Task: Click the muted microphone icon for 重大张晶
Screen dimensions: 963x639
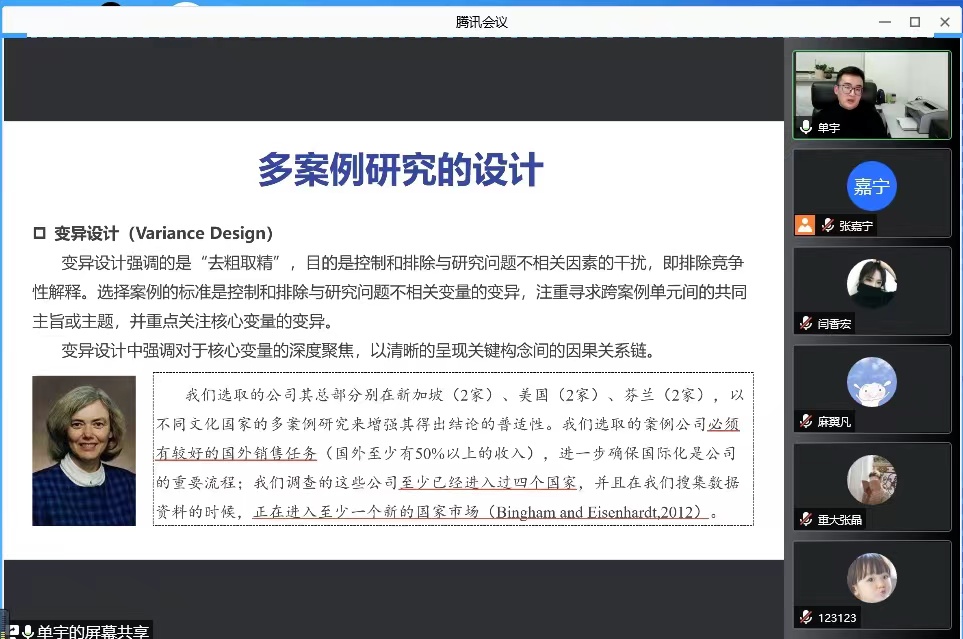Action: 806,519
